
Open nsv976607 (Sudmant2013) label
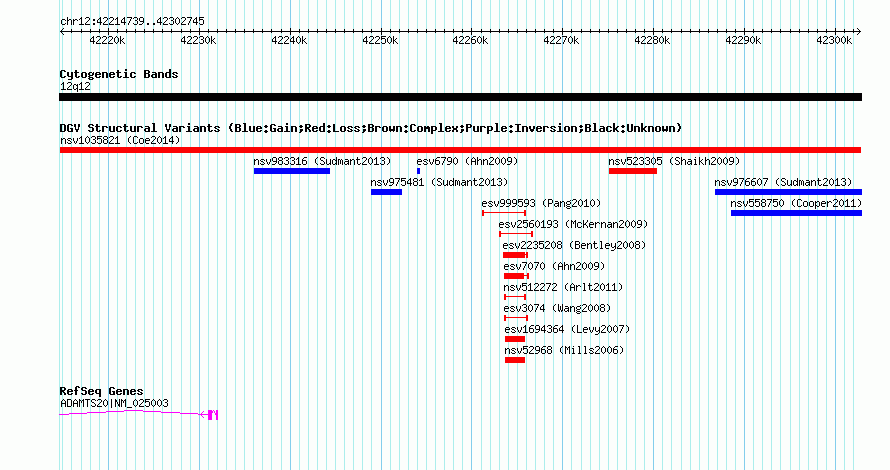pyautogui.click(x=783, y=182)
